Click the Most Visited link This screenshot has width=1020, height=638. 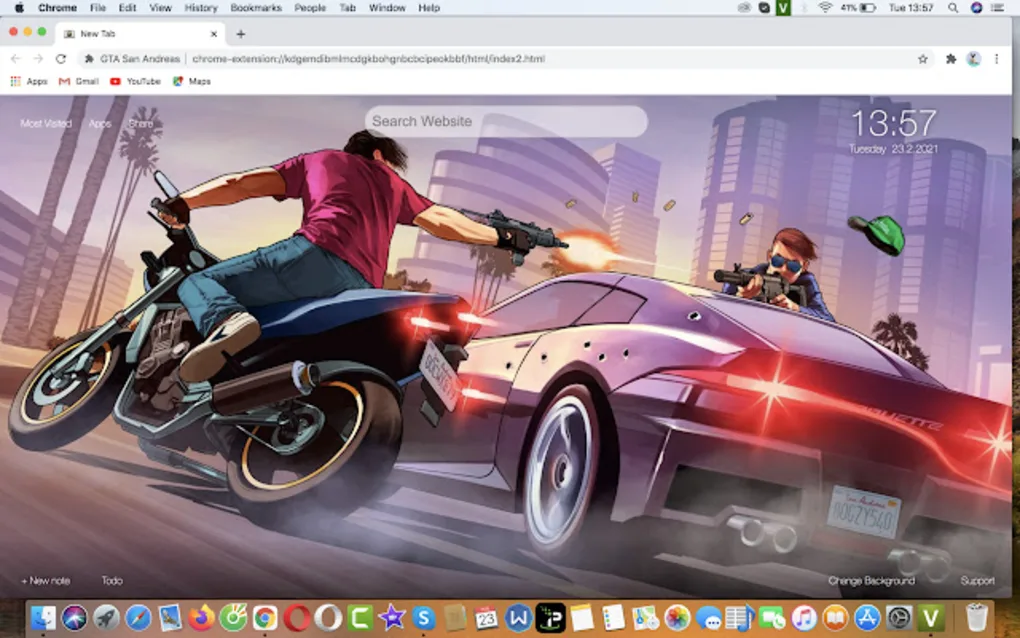pos(46,123)
